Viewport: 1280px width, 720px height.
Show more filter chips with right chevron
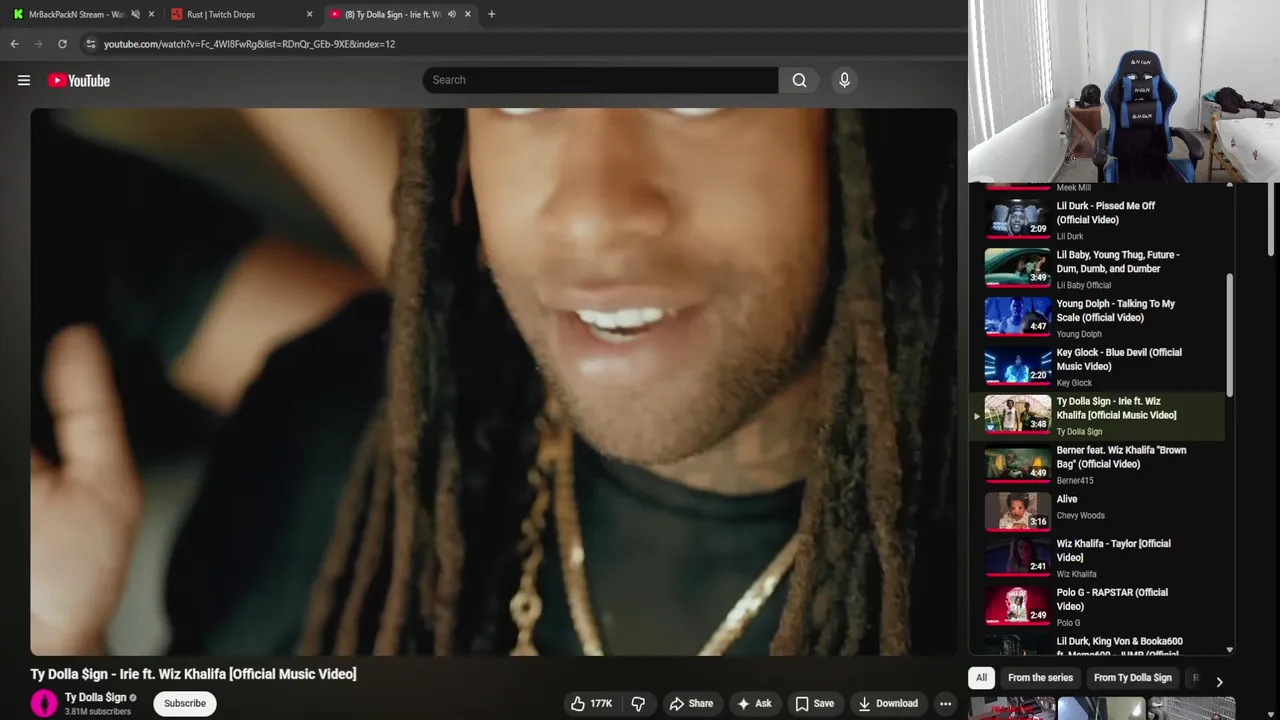pyautogui.click(x=1219, y=682)
